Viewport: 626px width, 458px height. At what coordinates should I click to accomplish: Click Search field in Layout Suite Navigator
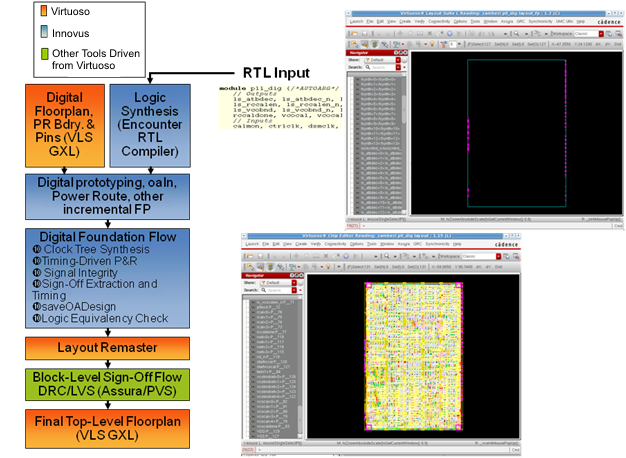(380, 67)
